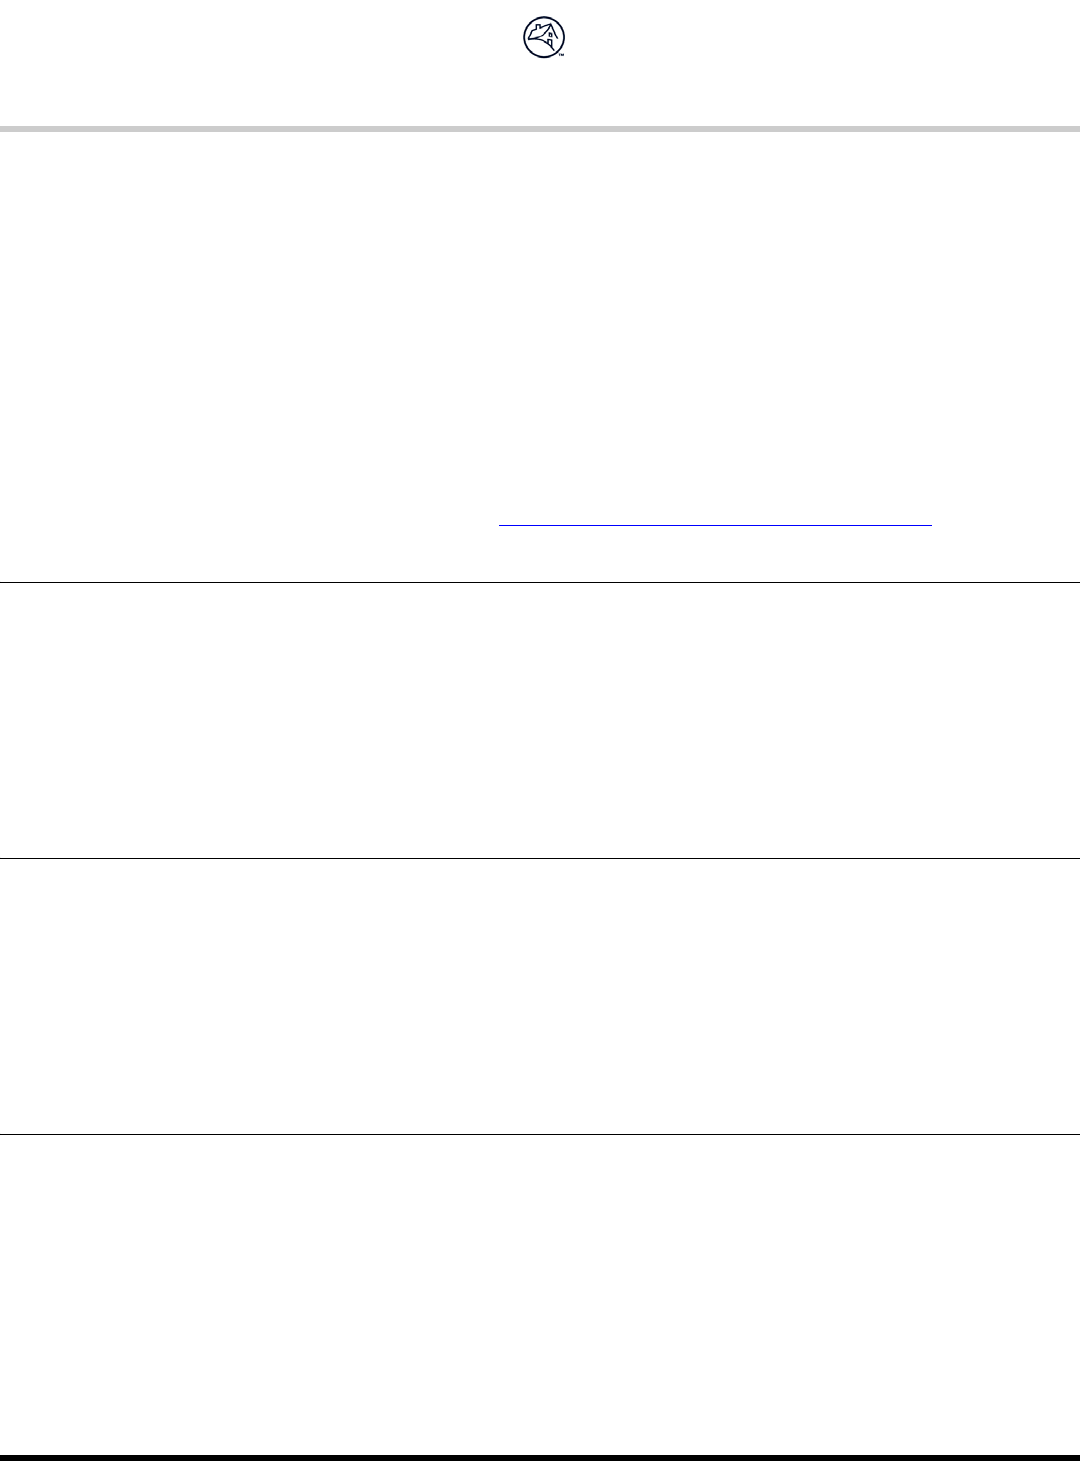The height and width of the screenshot is (1461, 1080).
Task: Click the TM mark beside the house logo
Action: tap(562, 56)
